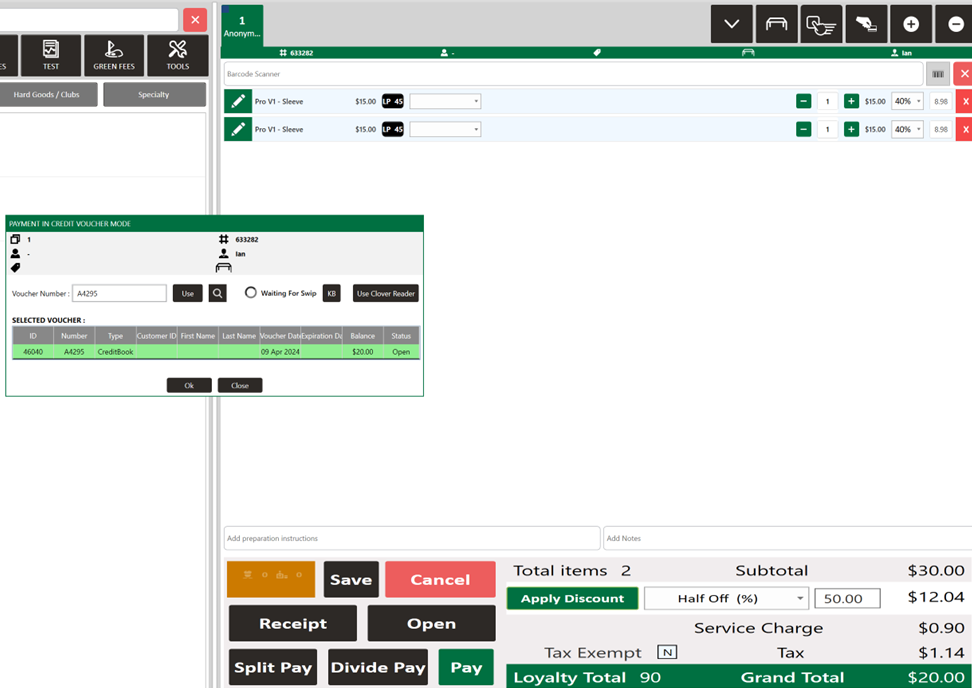
Task: Cancel the current order
Action: coord(440,580)
